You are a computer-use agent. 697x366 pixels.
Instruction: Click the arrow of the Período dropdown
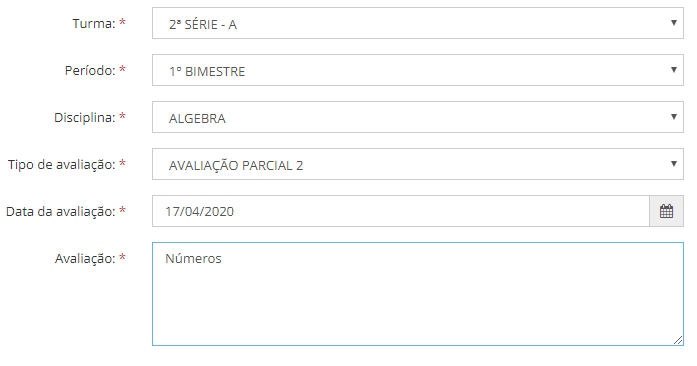pyautogui.click(x=674, y=70)
